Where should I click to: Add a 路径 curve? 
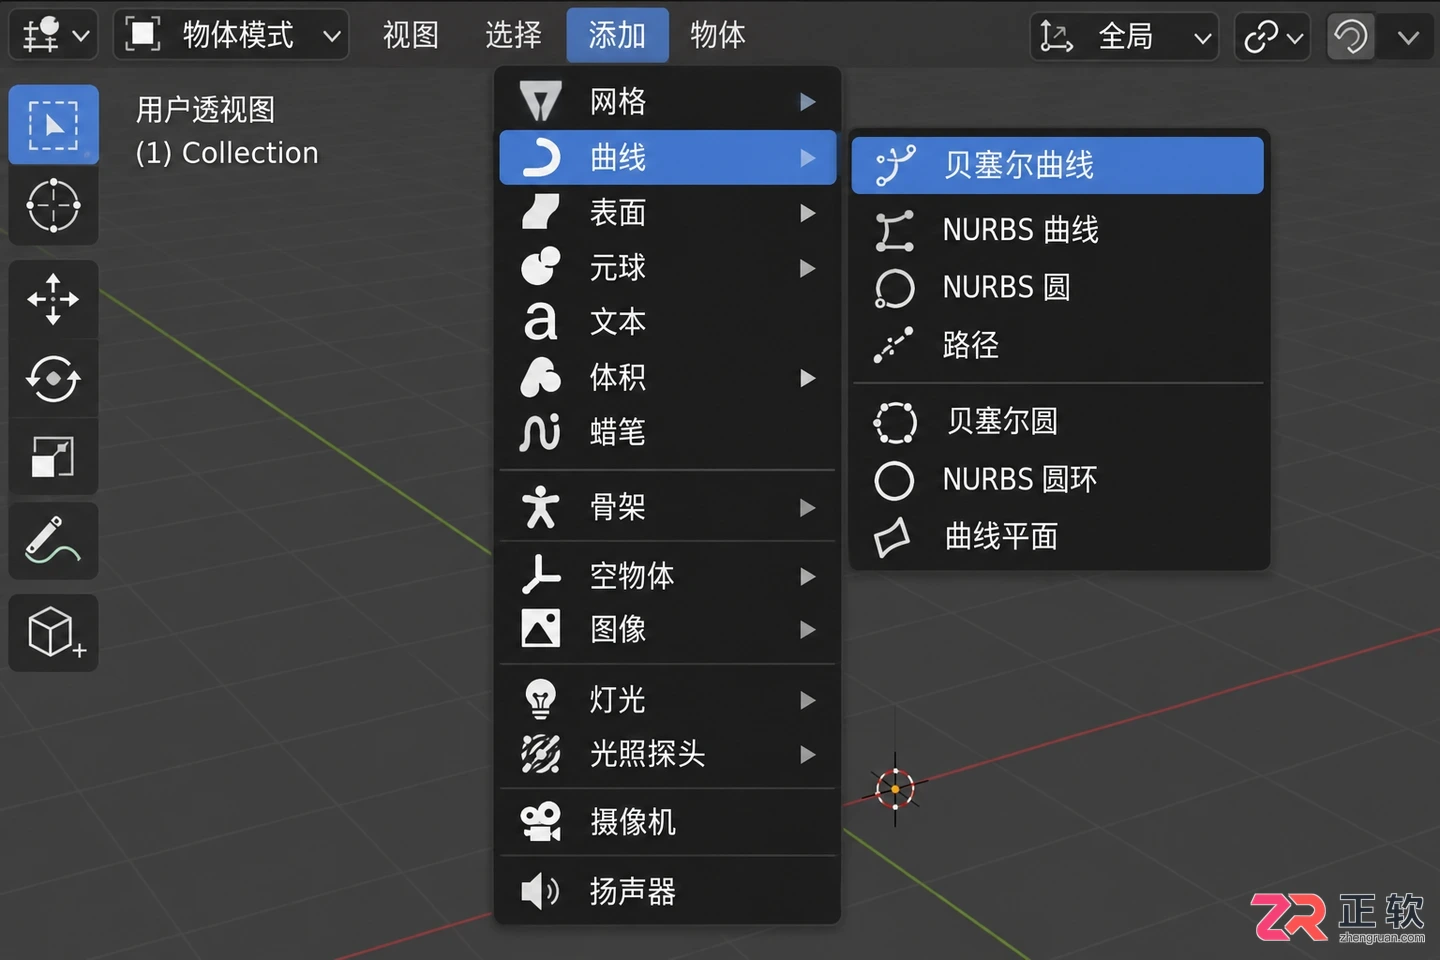[1058, 346]
